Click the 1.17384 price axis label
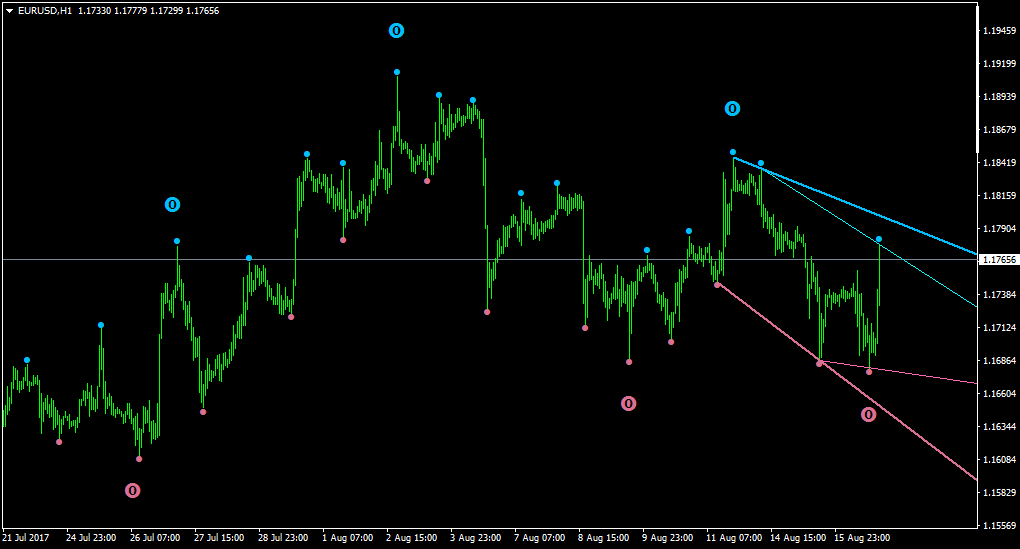1020x549 pixels. point(999,295)
